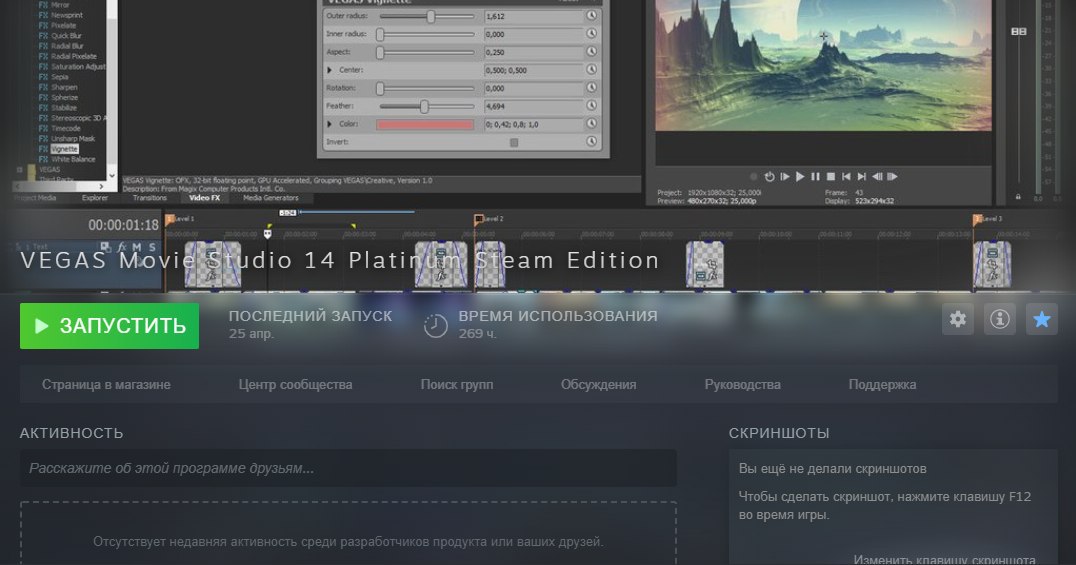This screenshot has width=1076, height=565.
Task: Select the Timecode effect
Action: (x=66, y=128)
